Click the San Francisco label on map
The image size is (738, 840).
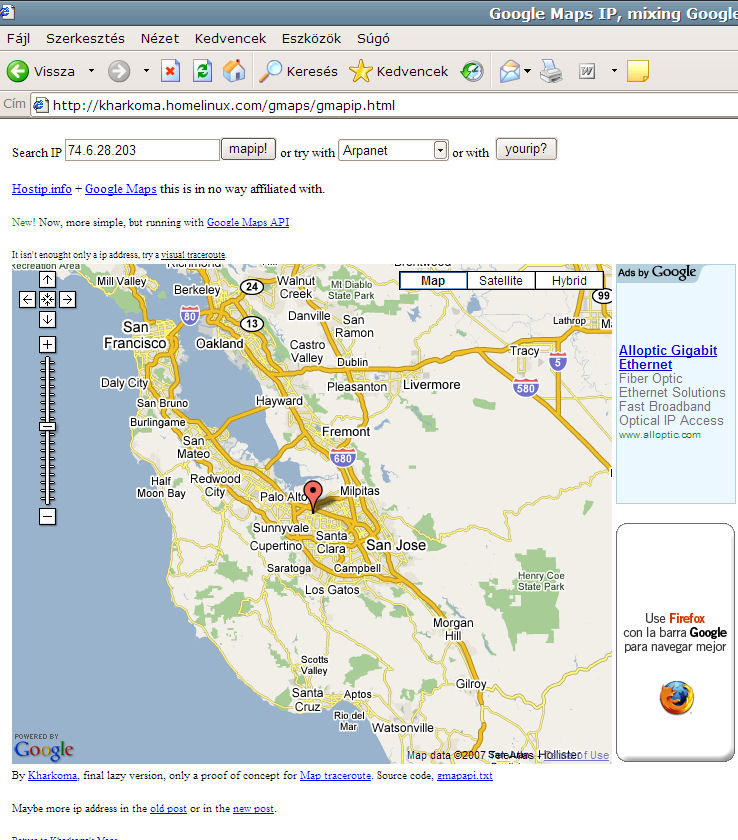tap(135, 335)
